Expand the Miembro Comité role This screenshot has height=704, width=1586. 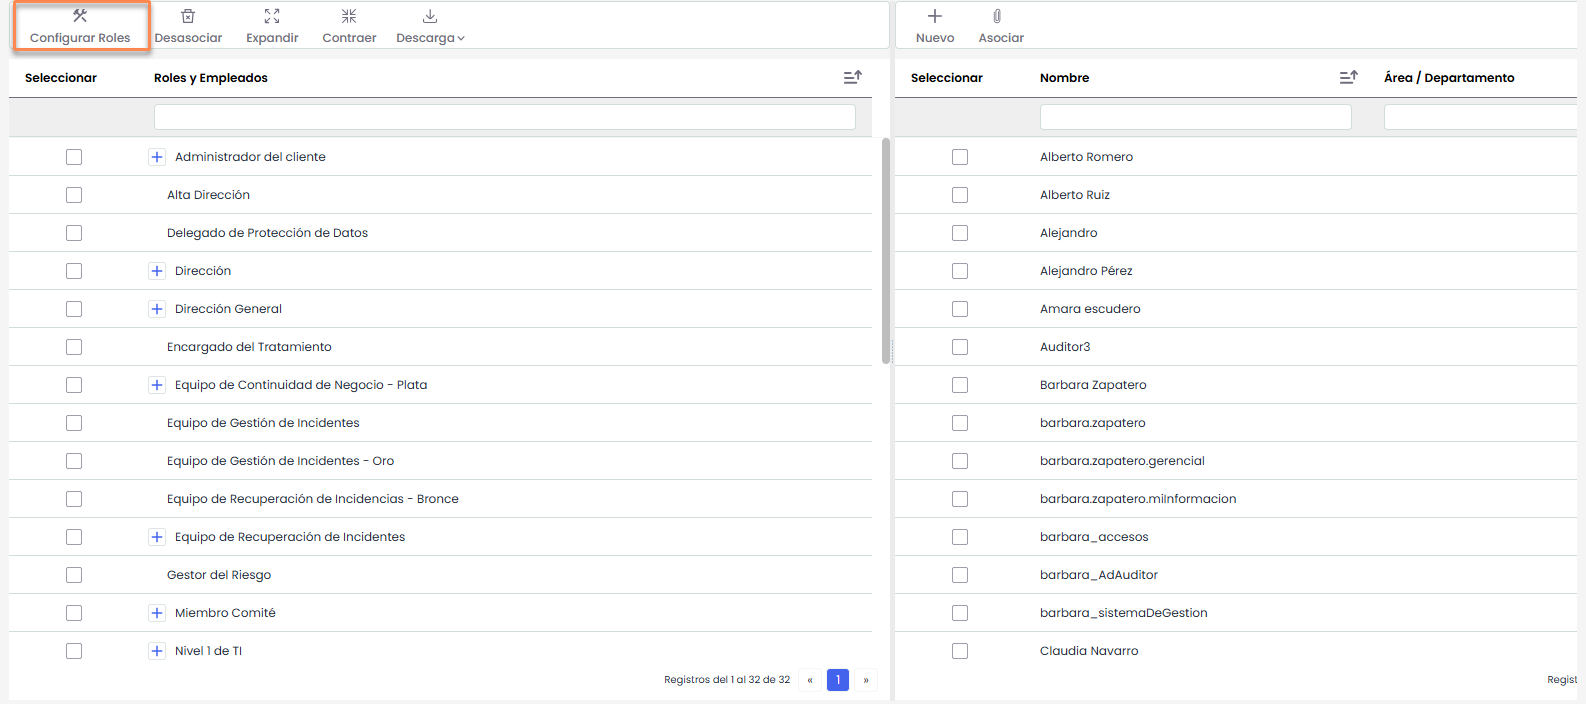click(157, 613)
